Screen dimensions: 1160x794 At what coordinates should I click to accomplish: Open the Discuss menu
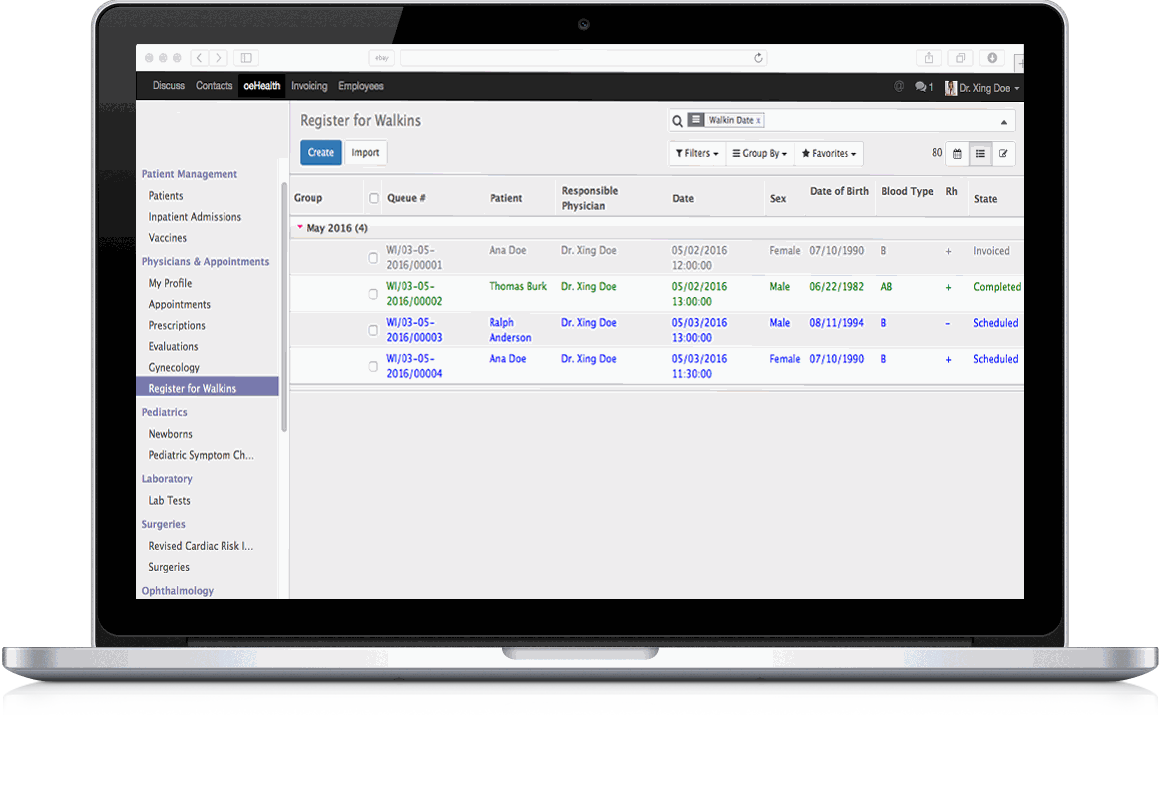coord(169,86)
